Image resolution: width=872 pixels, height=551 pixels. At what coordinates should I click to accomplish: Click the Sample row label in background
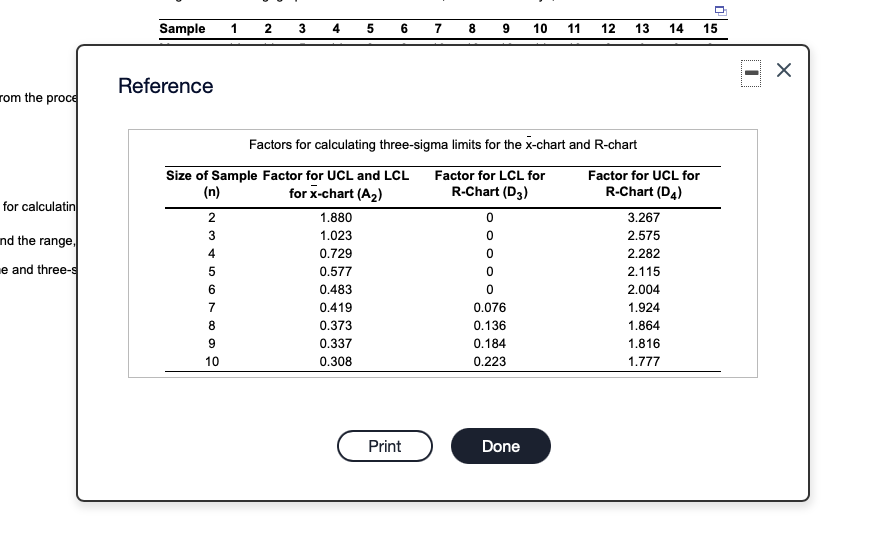coord(182,28)
